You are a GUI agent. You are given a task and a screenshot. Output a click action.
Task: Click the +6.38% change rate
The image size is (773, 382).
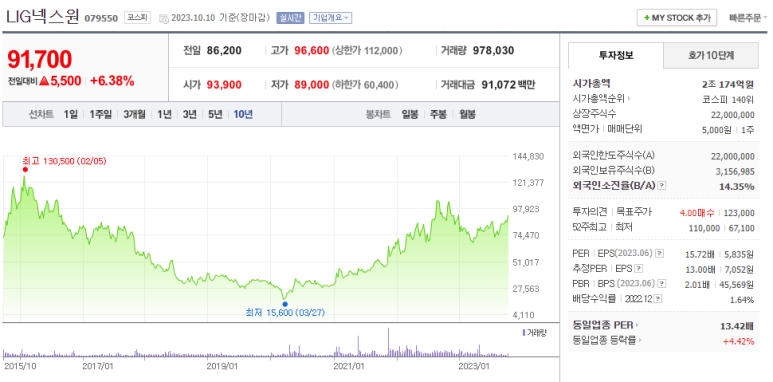pyautogui.click(x=112, y=81)
